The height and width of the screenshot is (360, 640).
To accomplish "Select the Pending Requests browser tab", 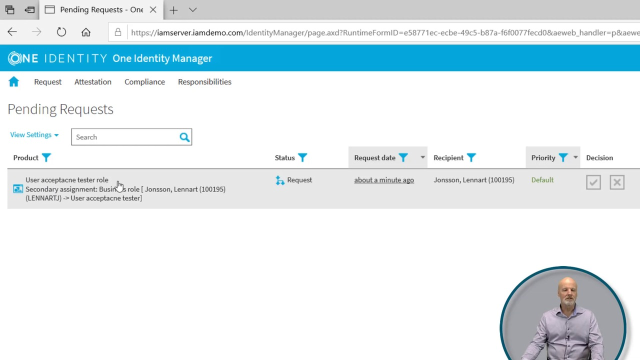I will 101,10.
